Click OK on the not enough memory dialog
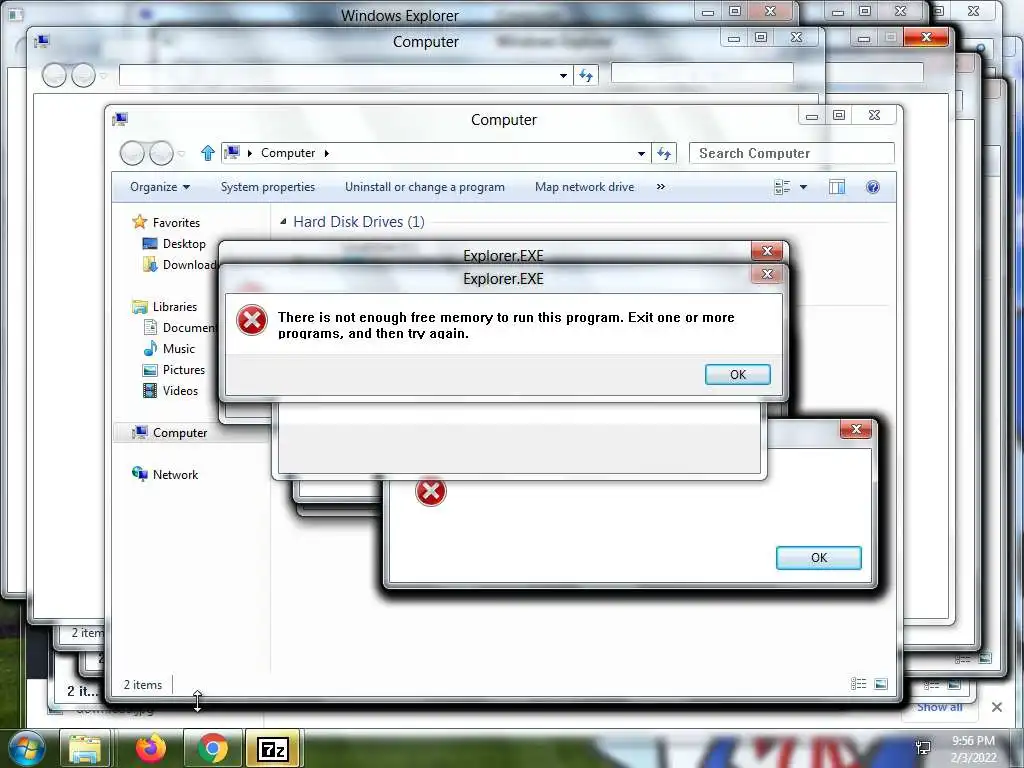The width and height of the screenshot is (1024, 768). click(738, 374)
